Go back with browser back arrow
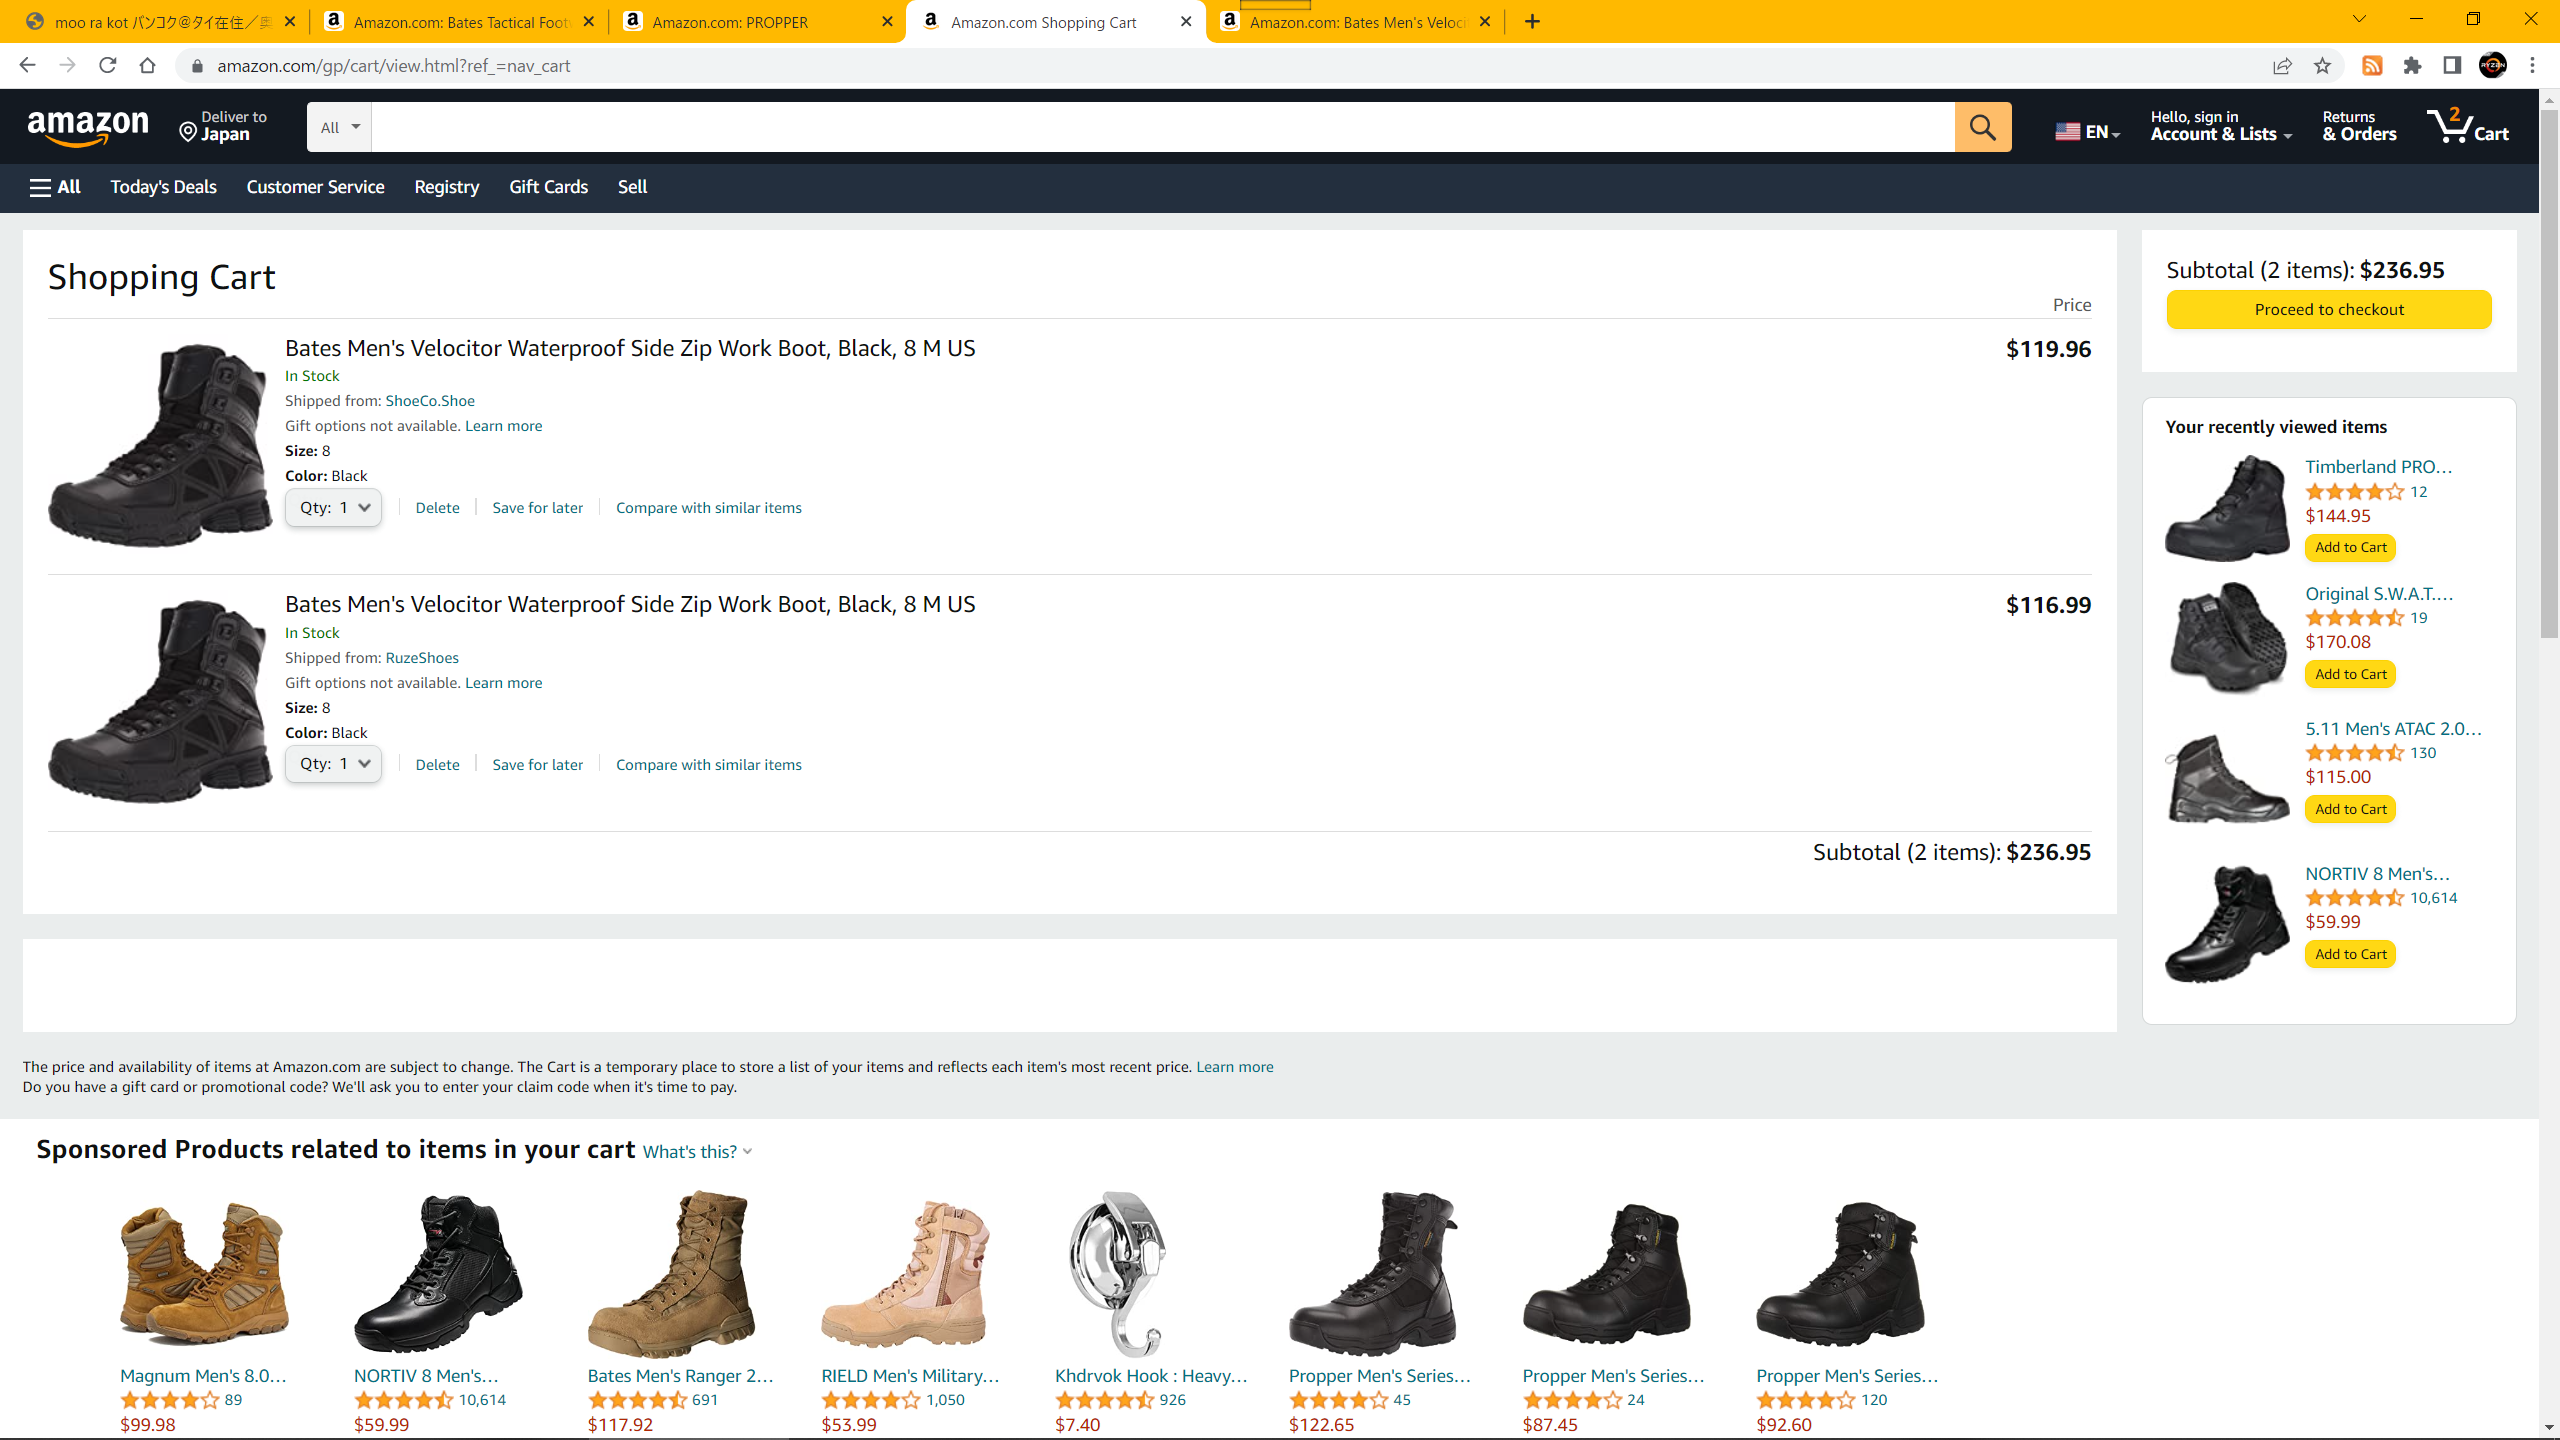The width and height of the screenshot is (2560, 1440). tap(27, 65)
